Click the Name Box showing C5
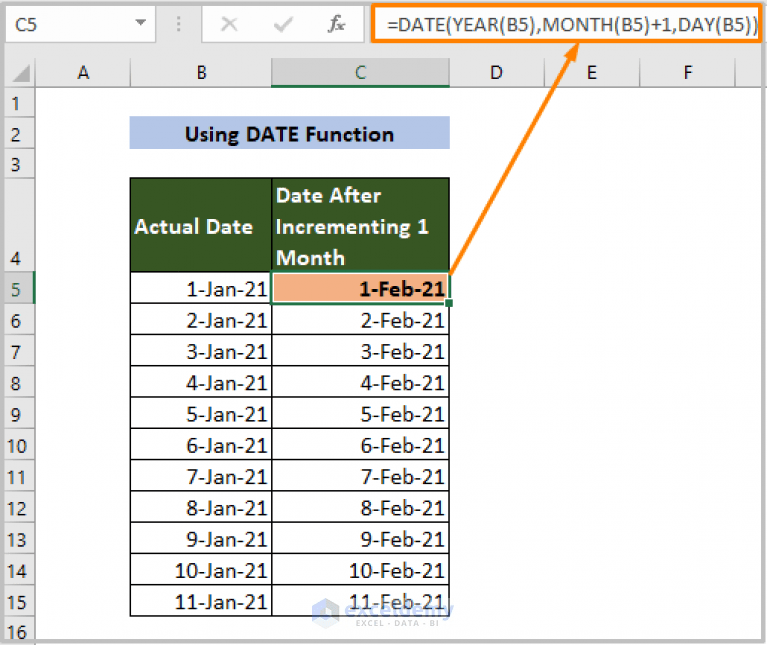 pos(80,23)
